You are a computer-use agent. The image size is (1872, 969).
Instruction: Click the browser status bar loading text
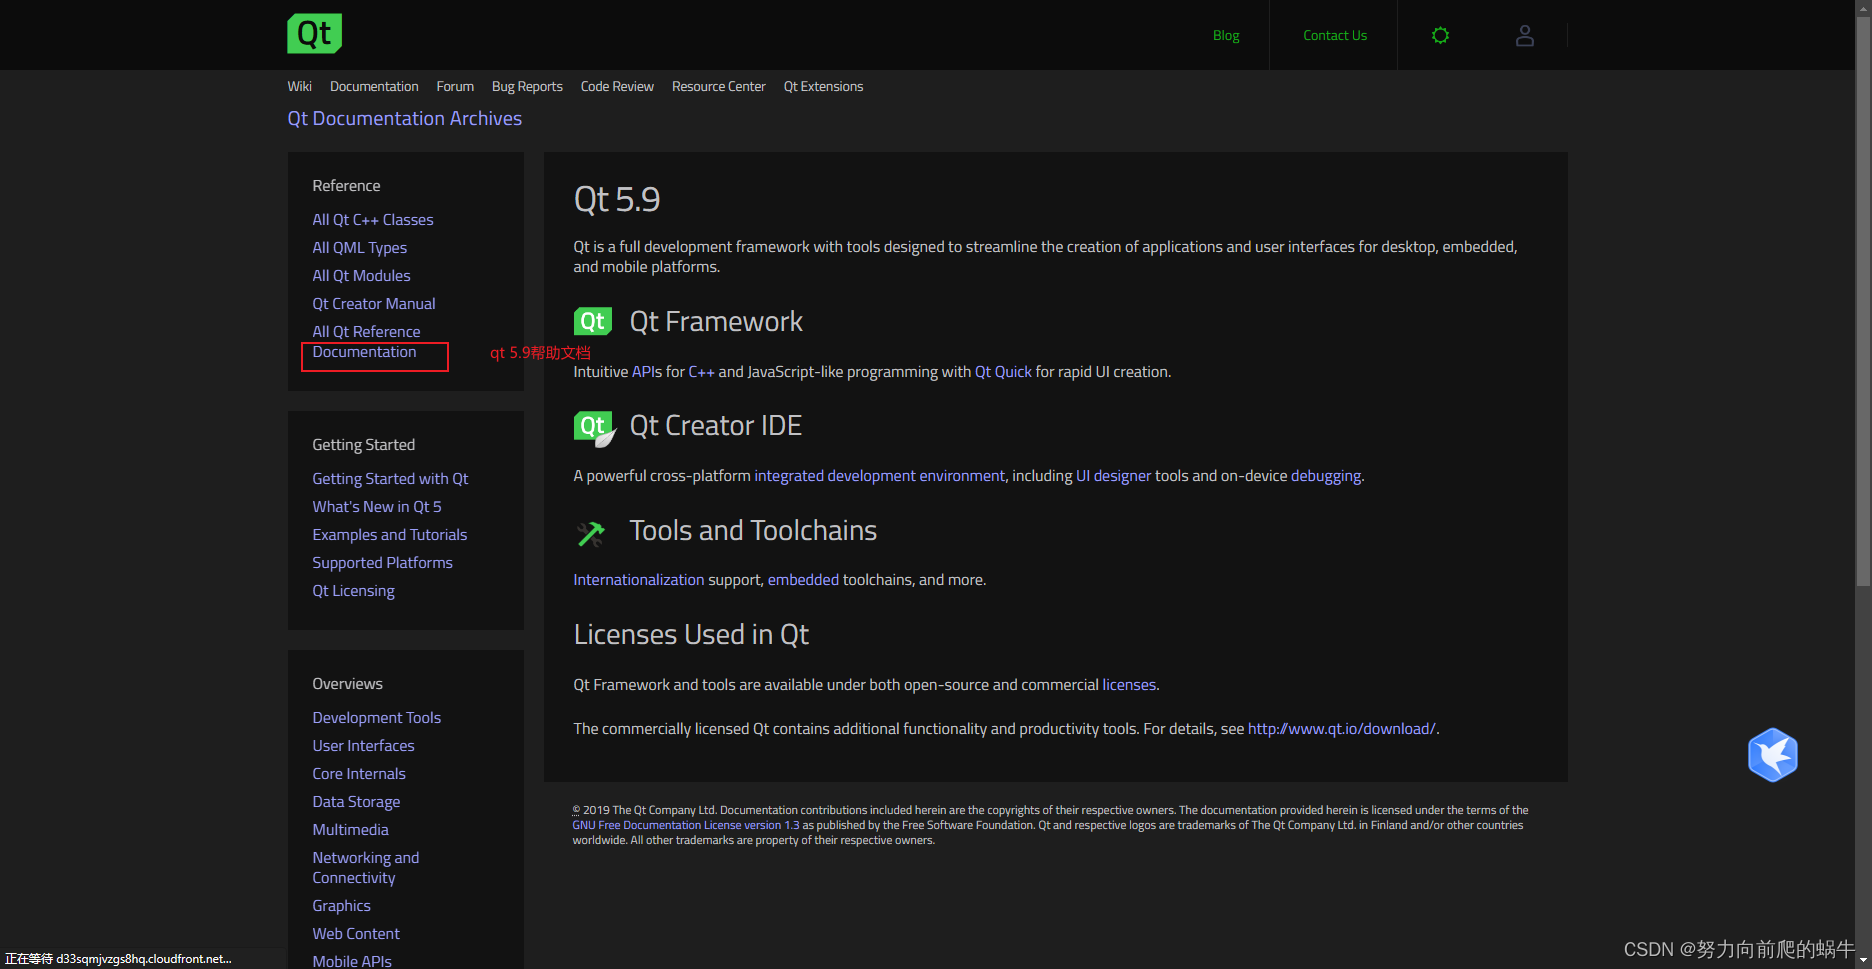(x=118, y=958)
